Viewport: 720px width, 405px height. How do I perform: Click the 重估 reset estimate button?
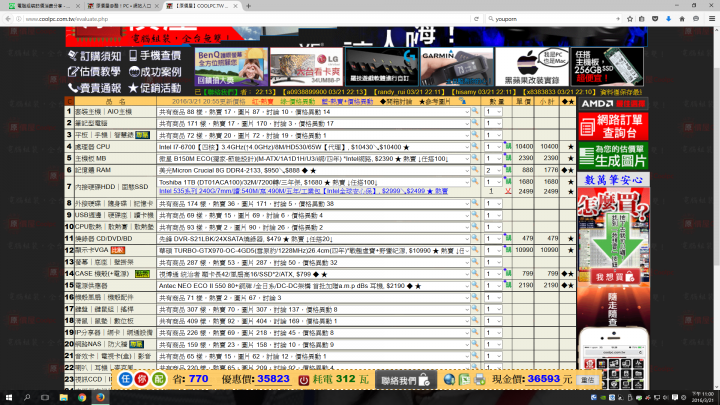(587, 380)
